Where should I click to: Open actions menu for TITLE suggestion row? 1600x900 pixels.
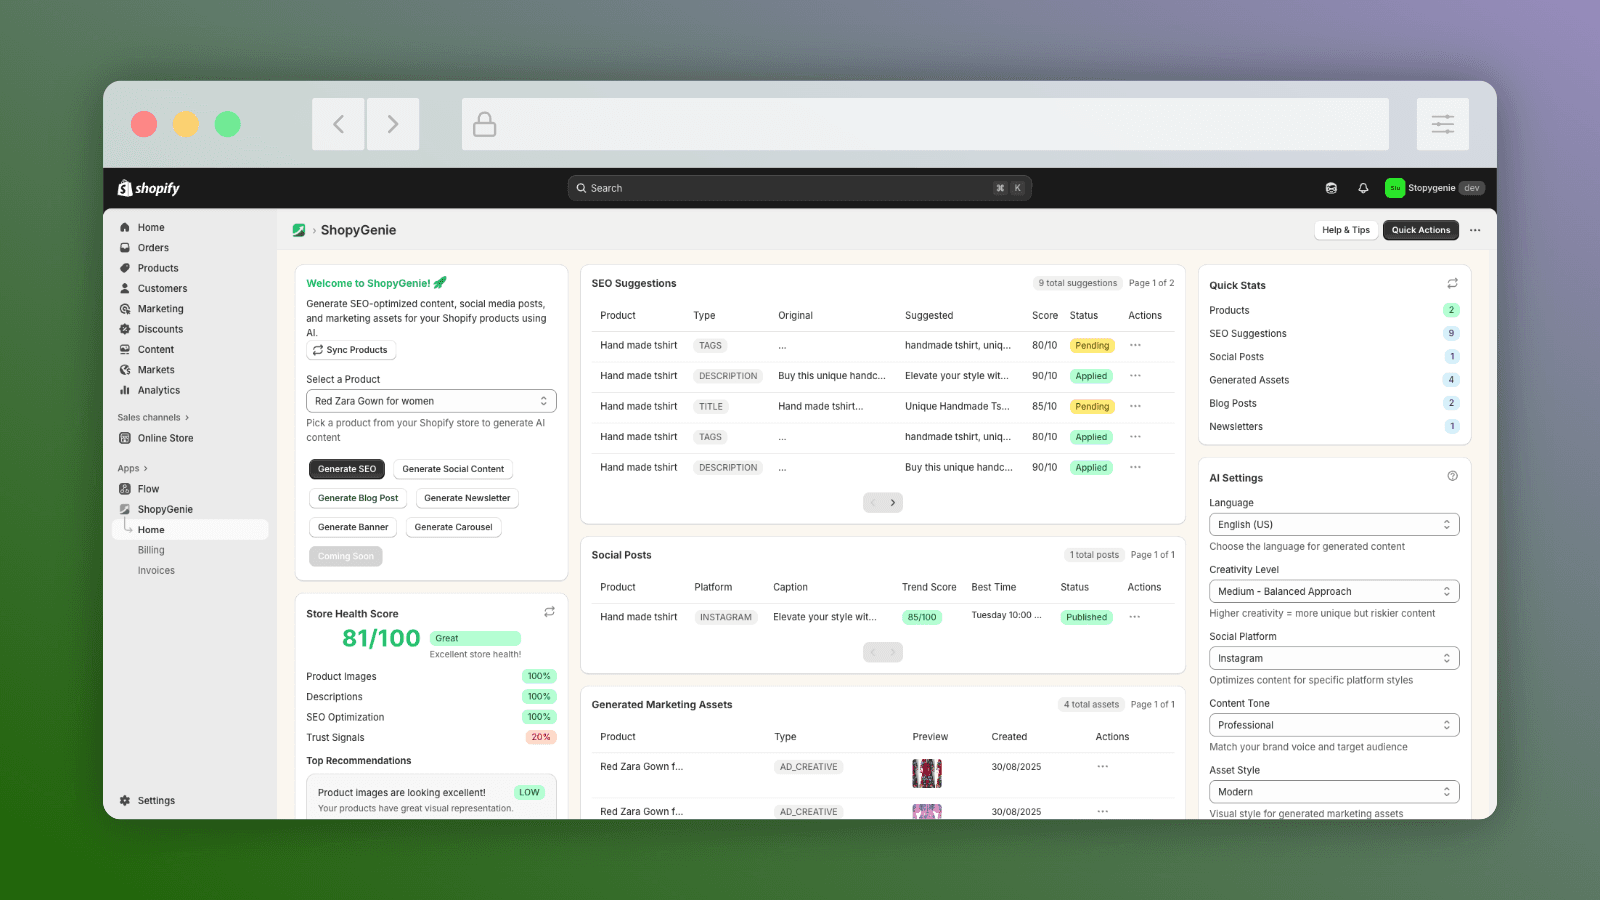[x=1135, y=406]
